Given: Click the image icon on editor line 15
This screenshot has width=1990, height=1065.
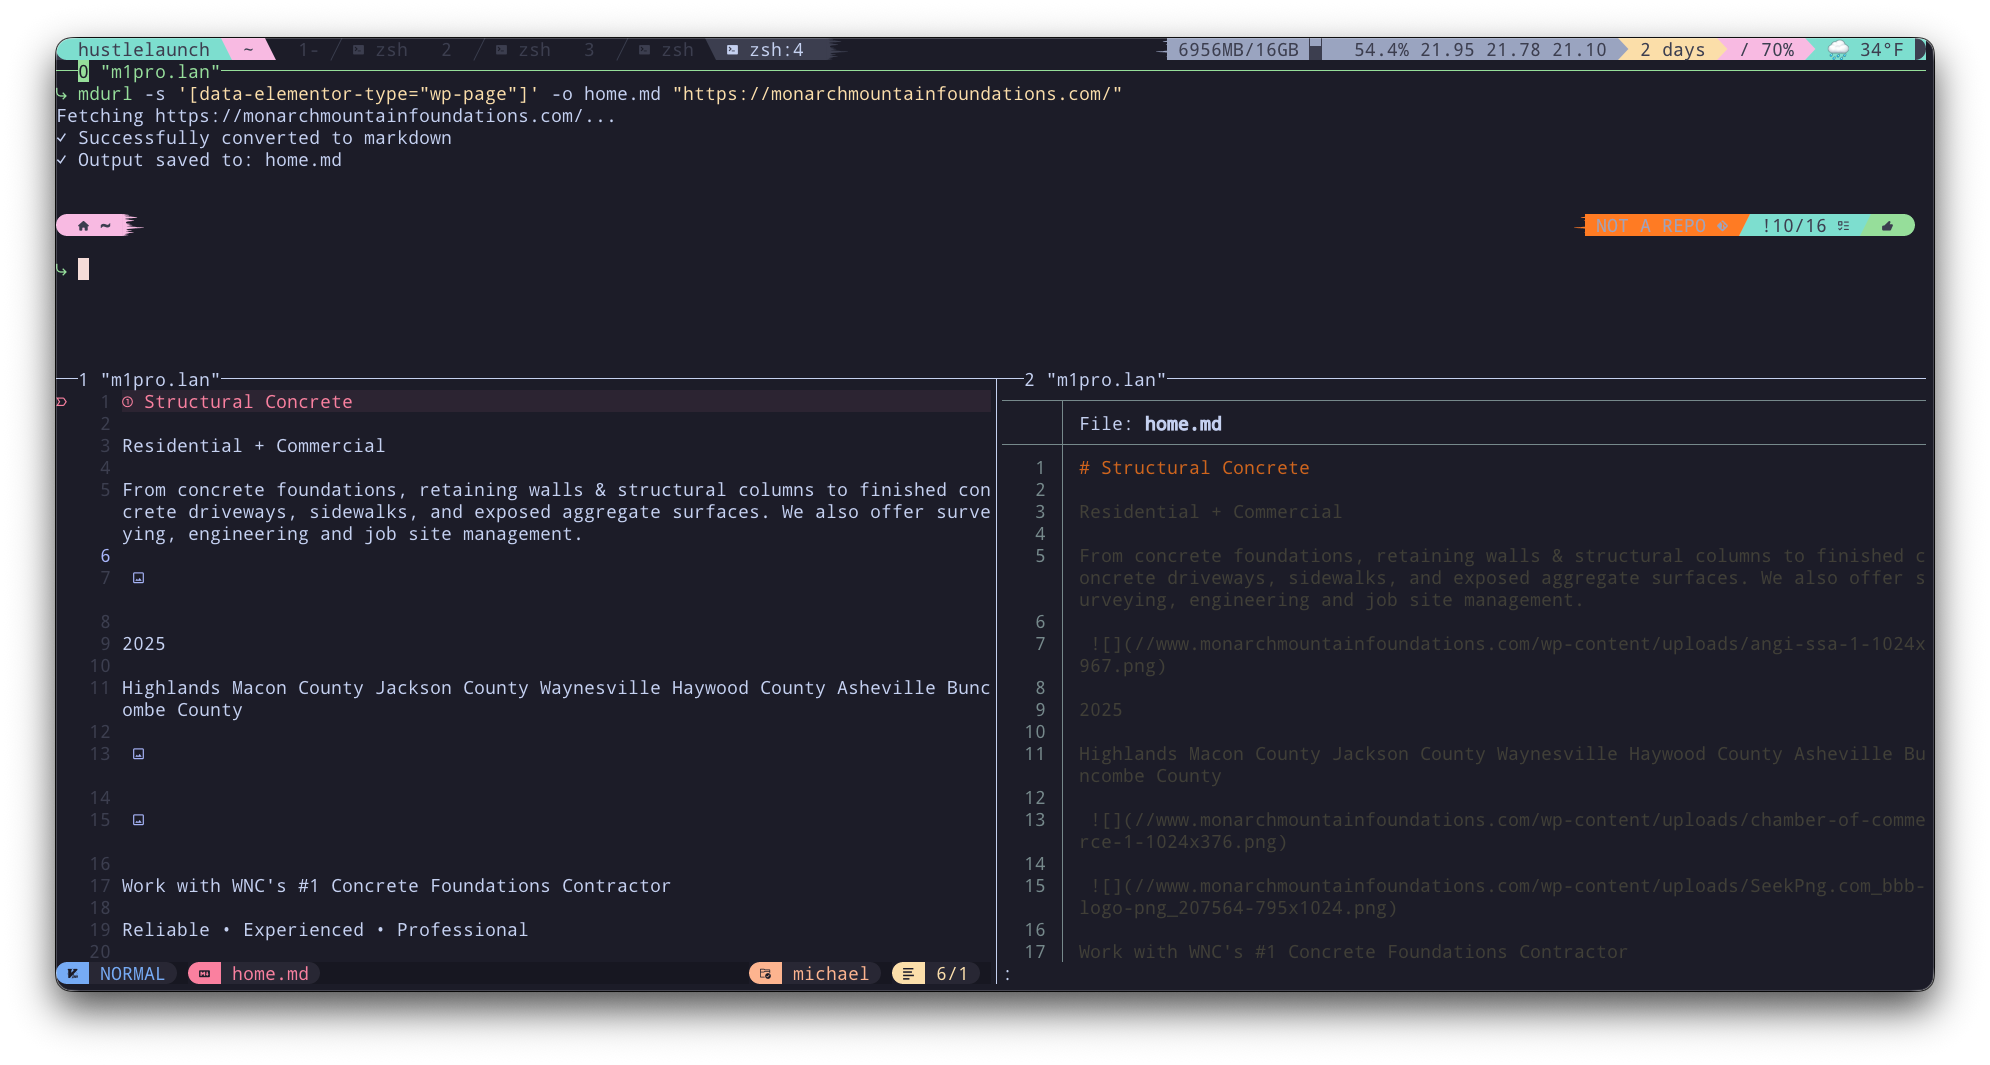Looking at the screenshot, I should click(138, 820).
